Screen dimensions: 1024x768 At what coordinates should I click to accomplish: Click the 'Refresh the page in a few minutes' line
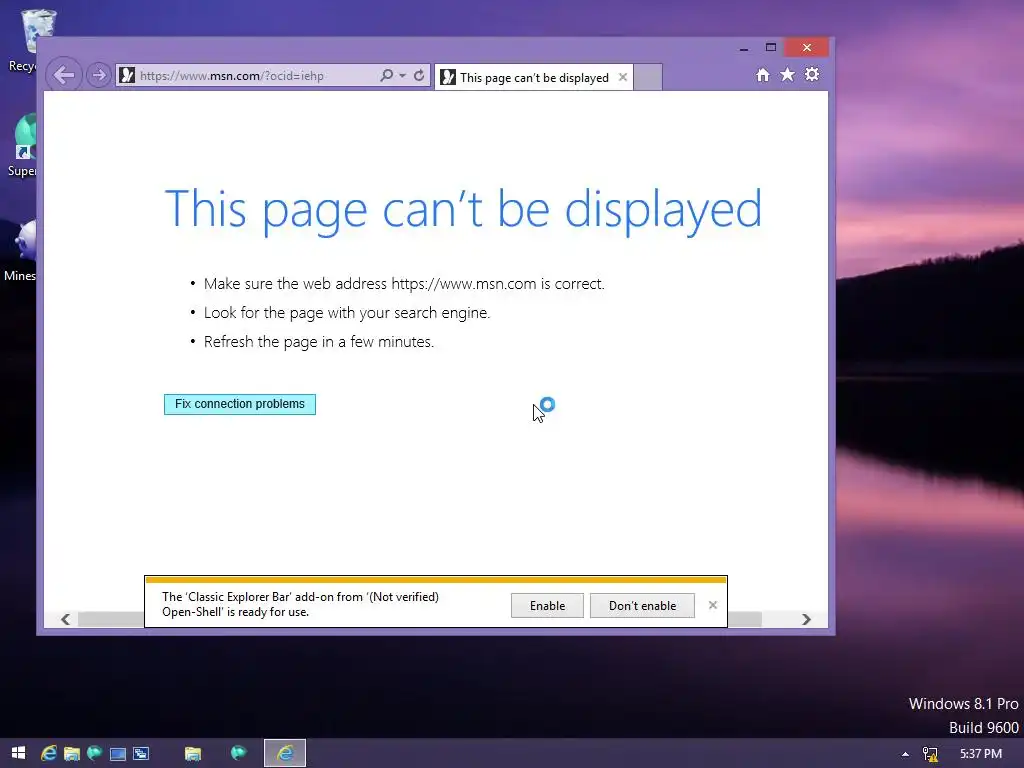[x=319, y=342]
